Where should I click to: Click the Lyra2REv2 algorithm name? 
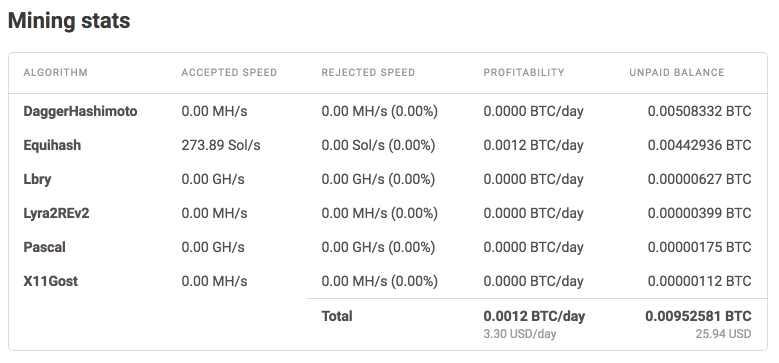point(56,213)
